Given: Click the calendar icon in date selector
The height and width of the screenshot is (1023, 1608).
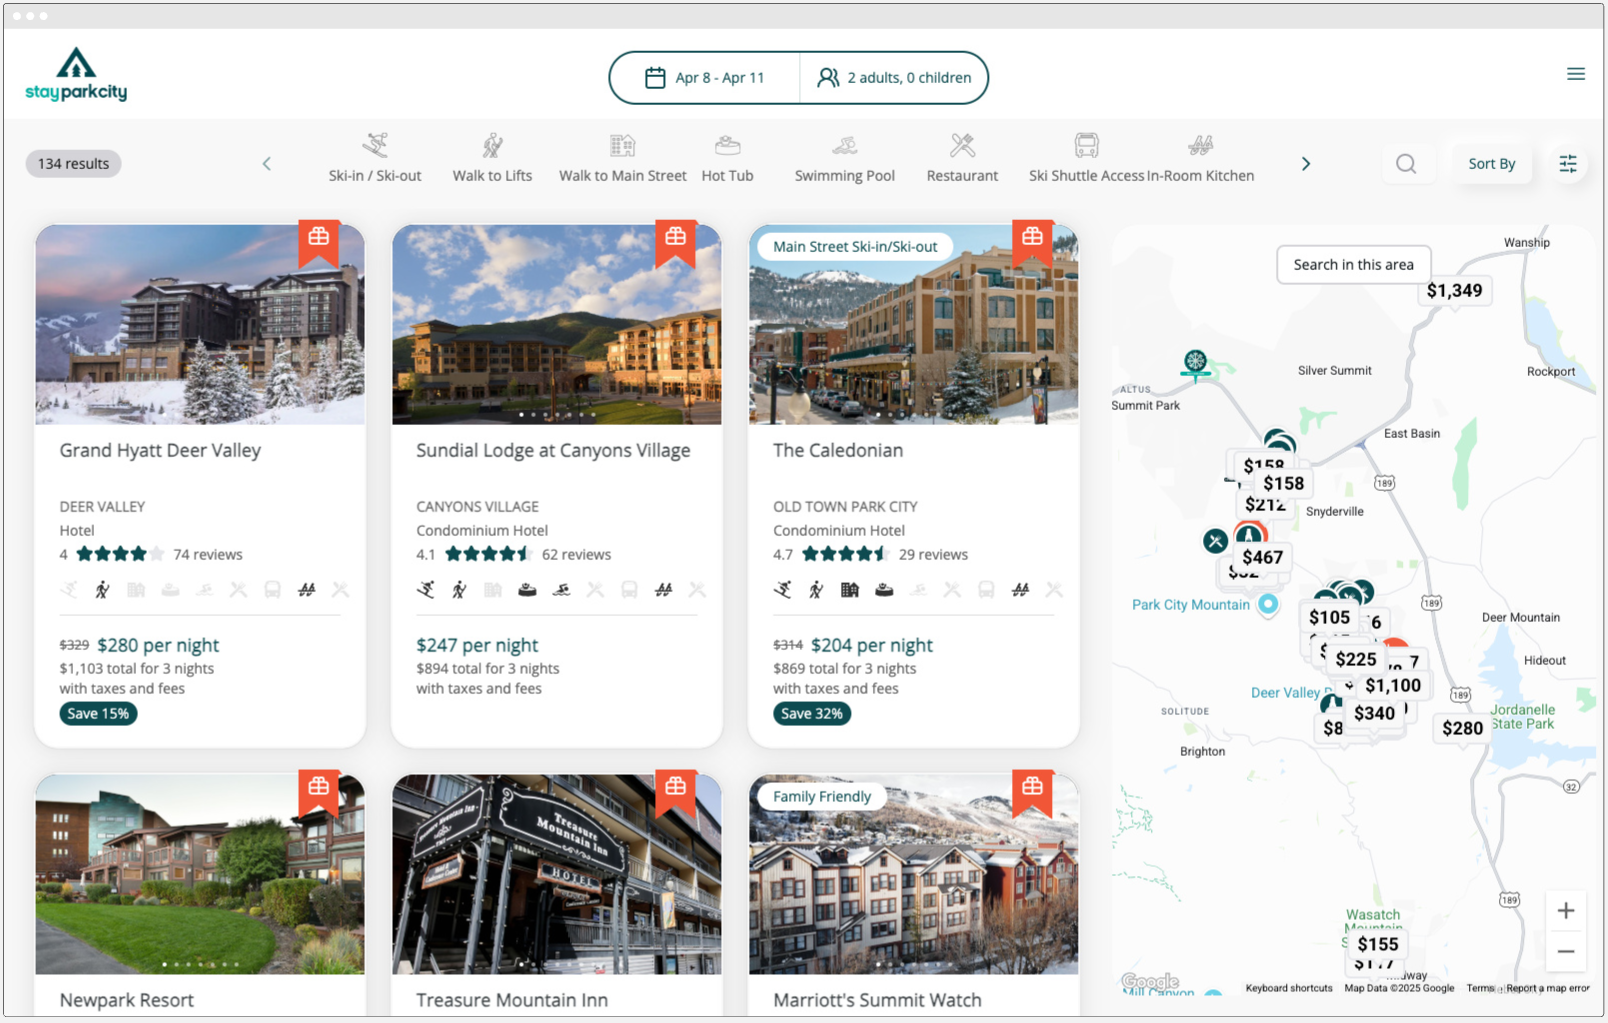Looking at the screenshot, I should coord(655,78).
